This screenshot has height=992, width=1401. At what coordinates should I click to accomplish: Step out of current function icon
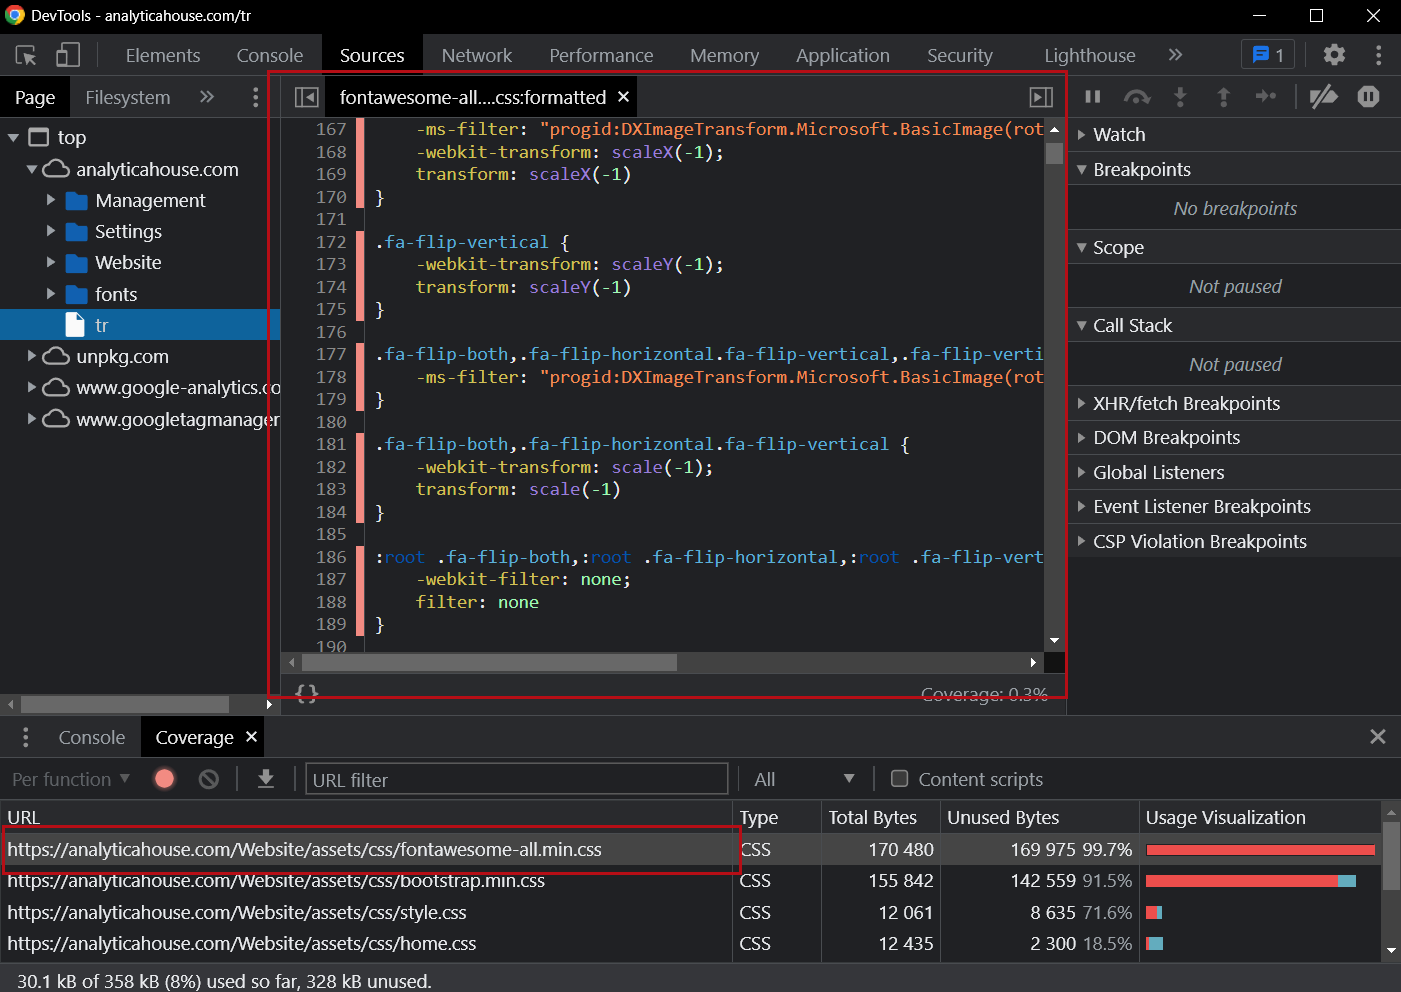(x=1223, y=97)
